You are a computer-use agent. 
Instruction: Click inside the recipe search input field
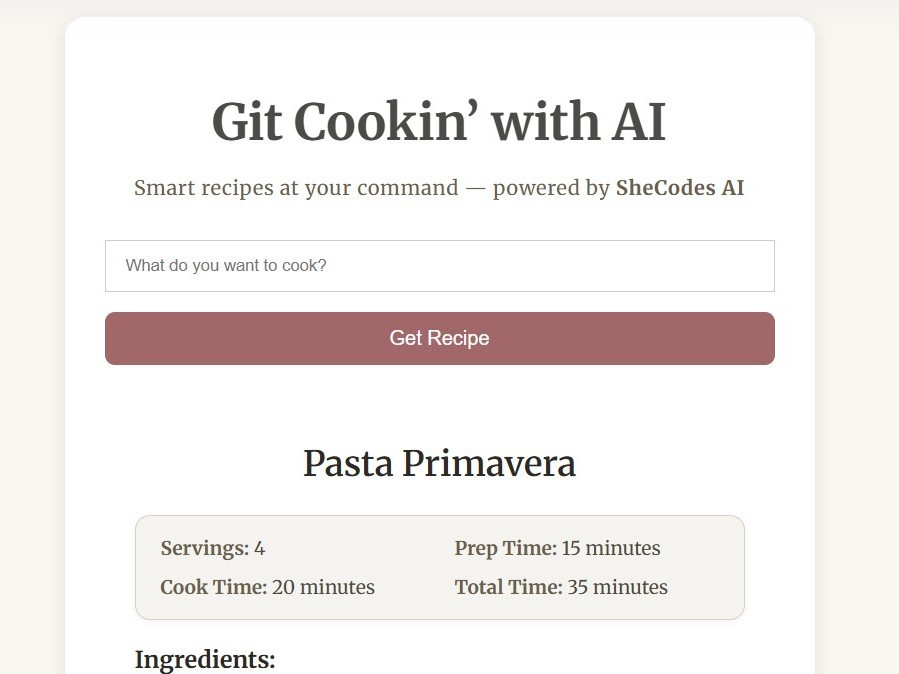(x=440, y=265)
